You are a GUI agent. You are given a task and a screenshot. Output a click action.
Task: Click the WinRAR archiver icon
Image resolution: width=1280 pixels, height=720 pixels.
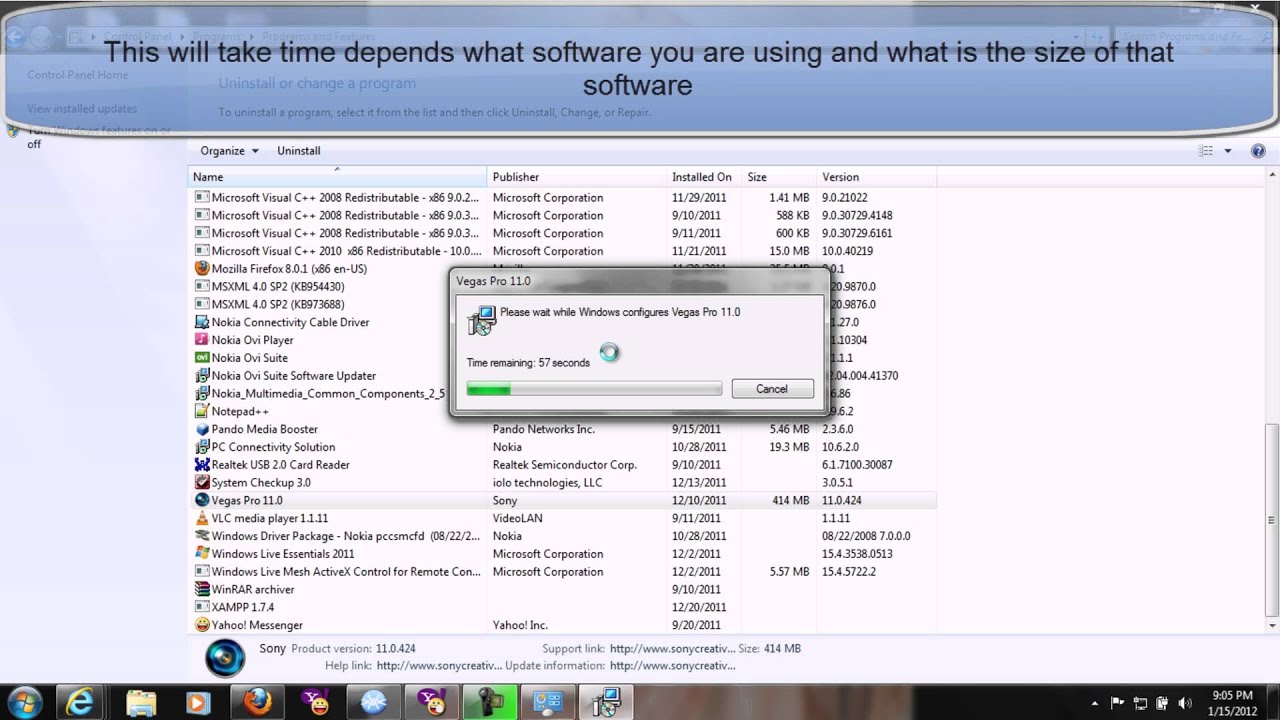coord(202,590)
